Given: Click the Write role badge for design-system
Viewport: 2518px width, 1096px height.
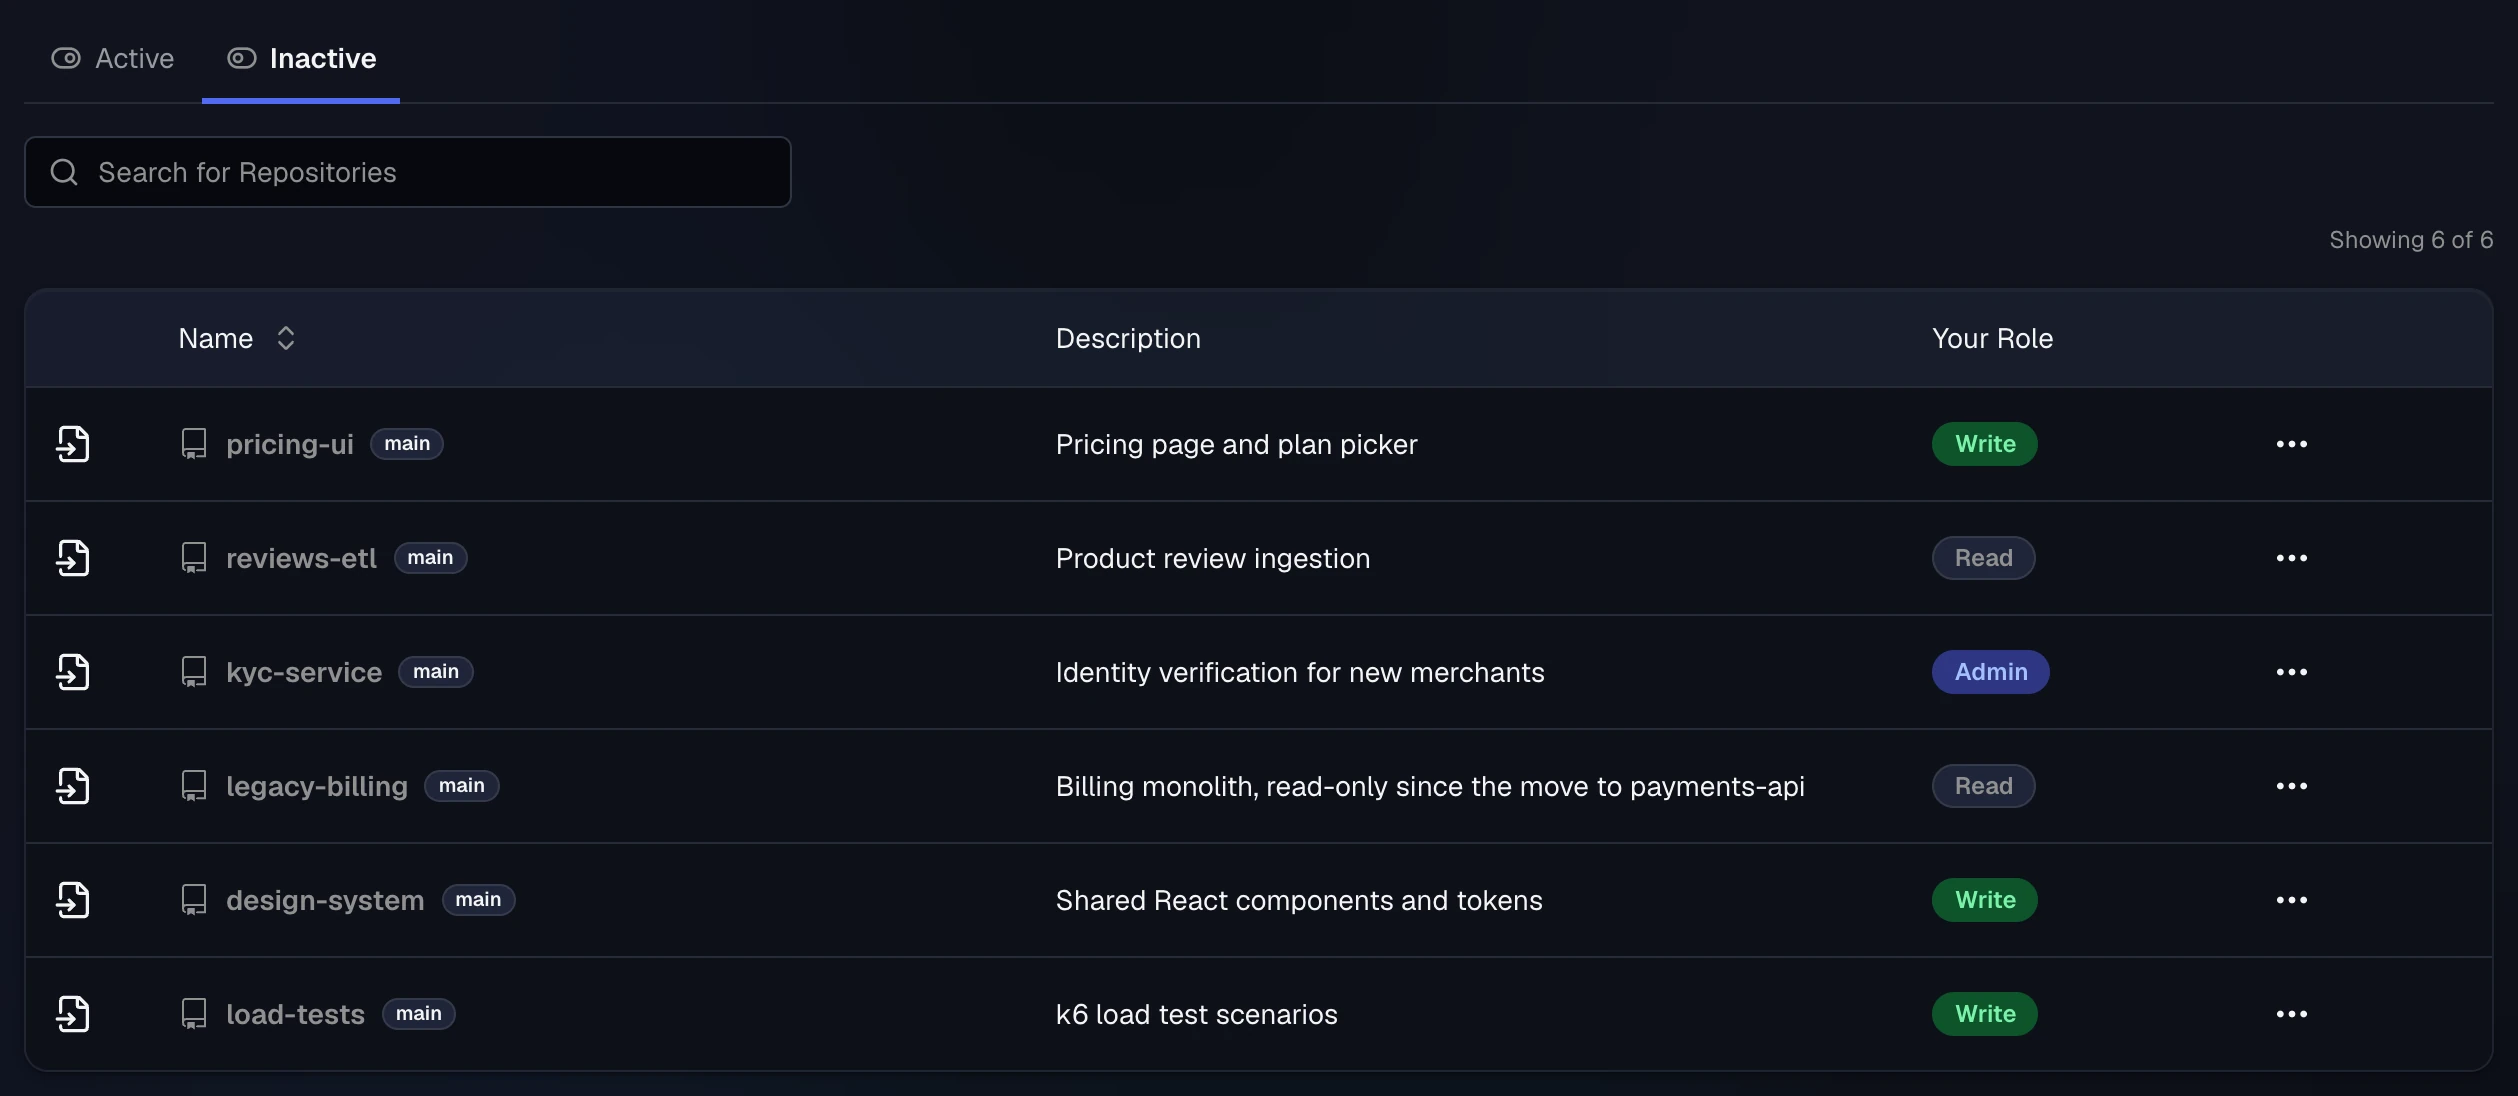Looking at the screenshot, I should point(1985,900).
